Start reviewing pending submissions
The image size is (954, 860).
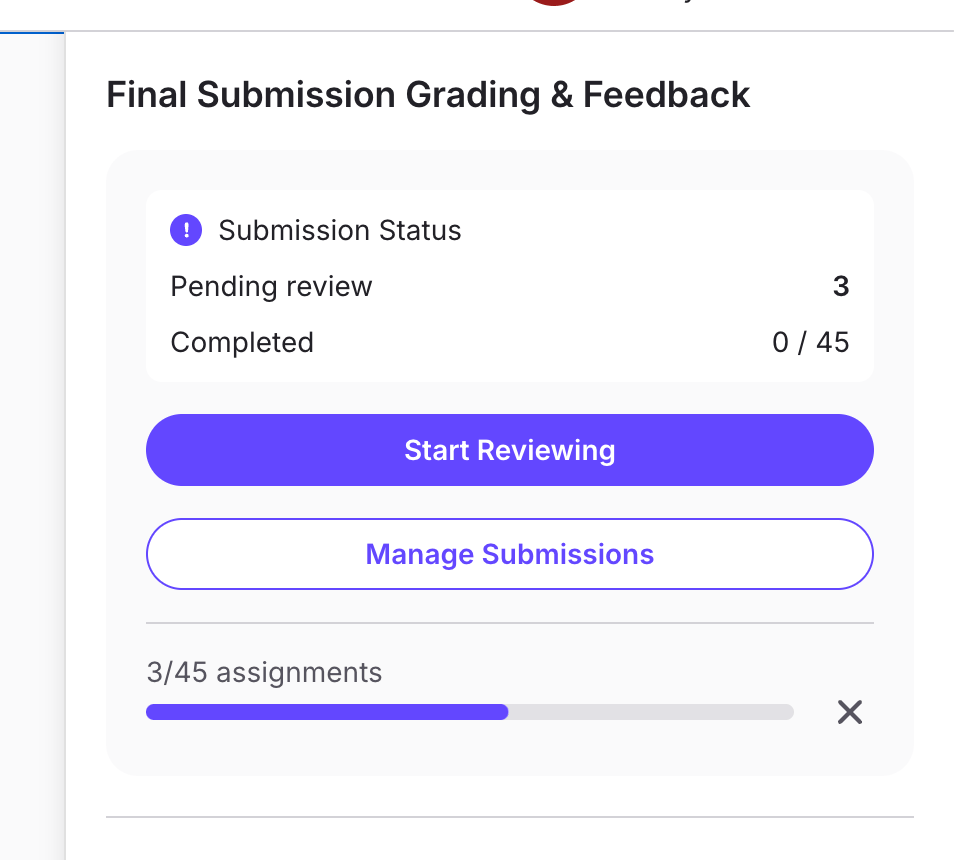510,450
